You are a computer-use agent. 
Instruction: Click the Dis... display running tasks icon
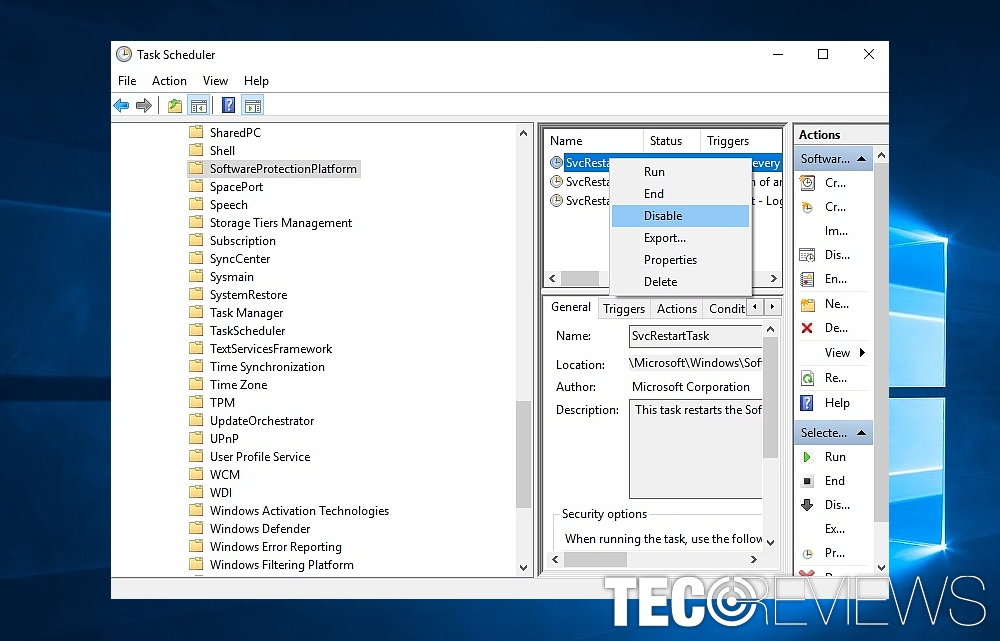(x=807, y=255)
